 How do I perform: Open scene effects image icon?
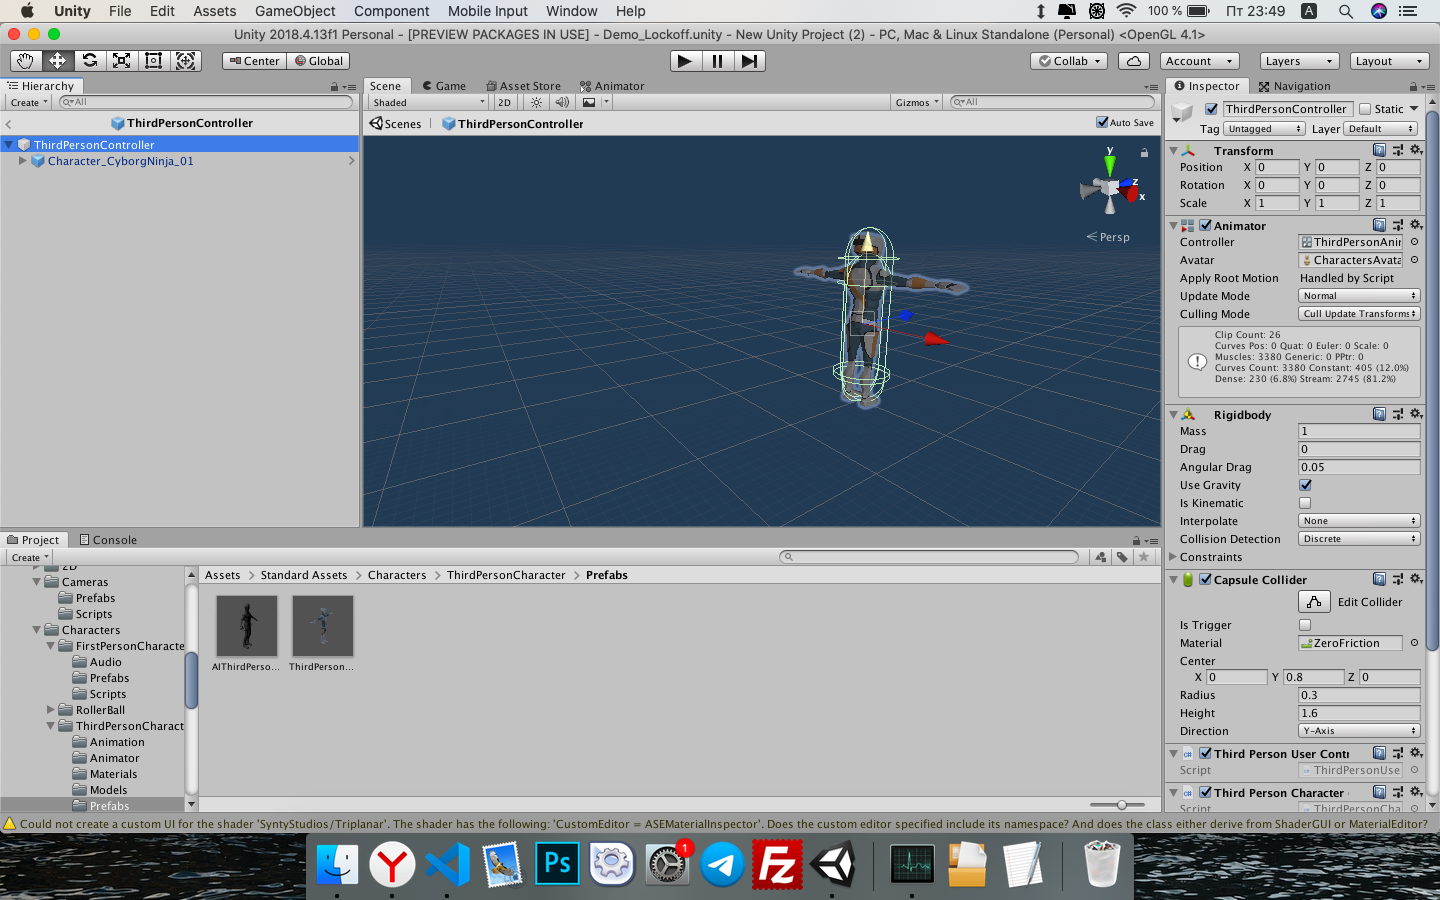coord(589,102)
